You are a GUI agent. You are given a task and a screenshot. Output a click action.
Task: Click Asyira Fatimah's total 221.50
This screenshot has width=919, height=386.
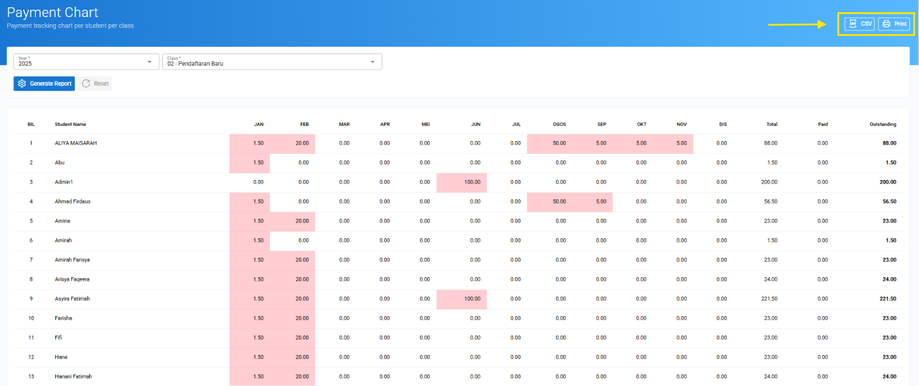point(770,299)
